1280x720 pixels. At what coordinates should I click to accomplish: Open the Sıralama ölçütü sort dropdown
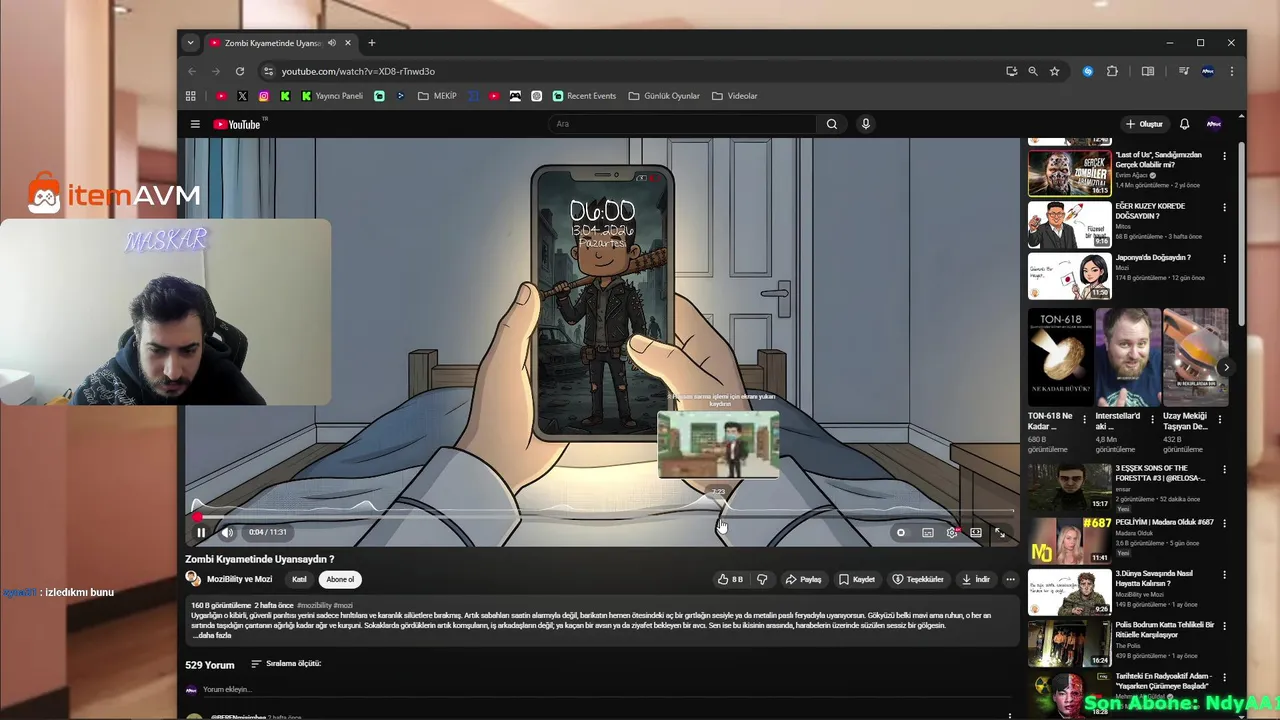coord(286,663)
